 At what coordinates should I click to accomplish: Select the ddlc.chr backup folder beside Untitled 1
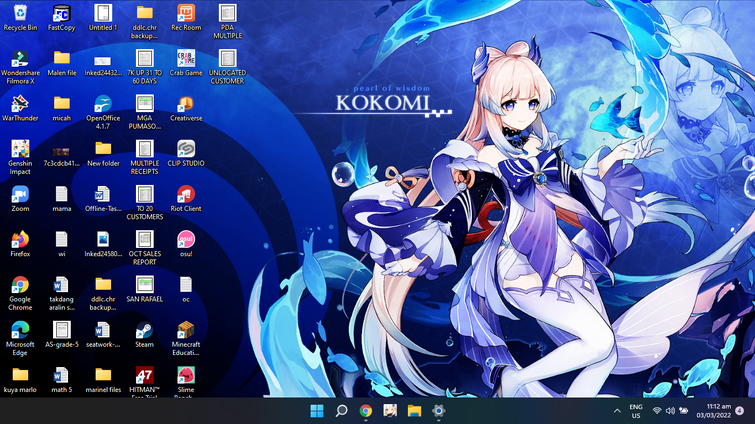pyautogui.click(x=144, y=22)
